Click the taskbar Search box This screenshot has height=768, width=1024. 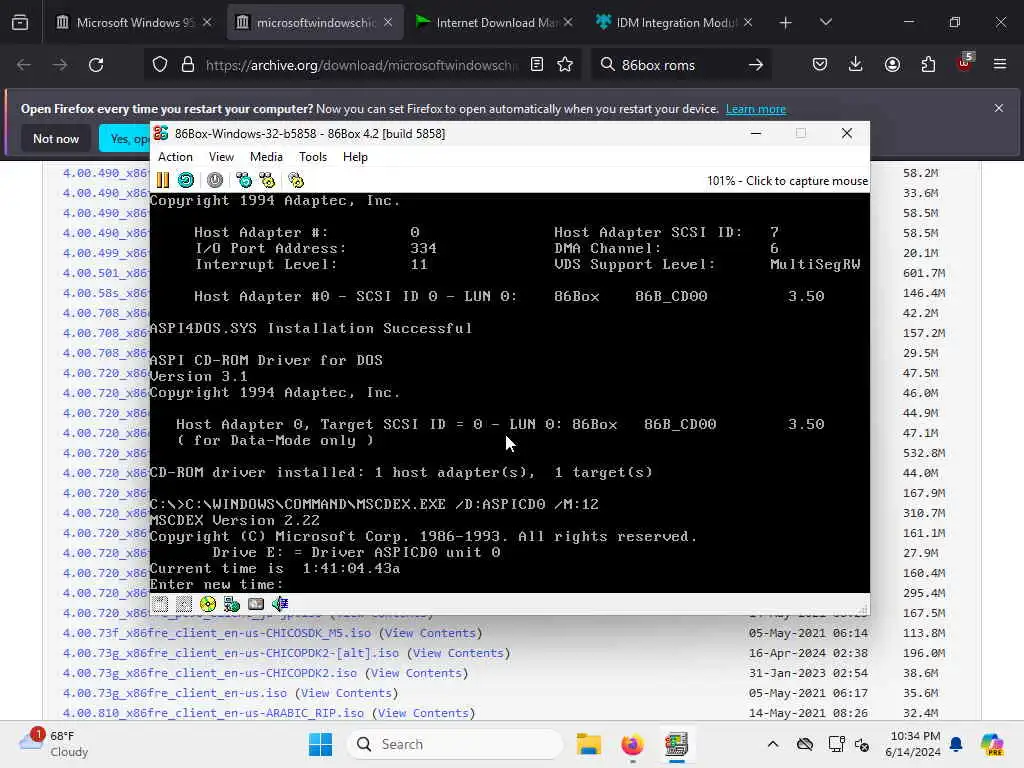pos(455,744)
